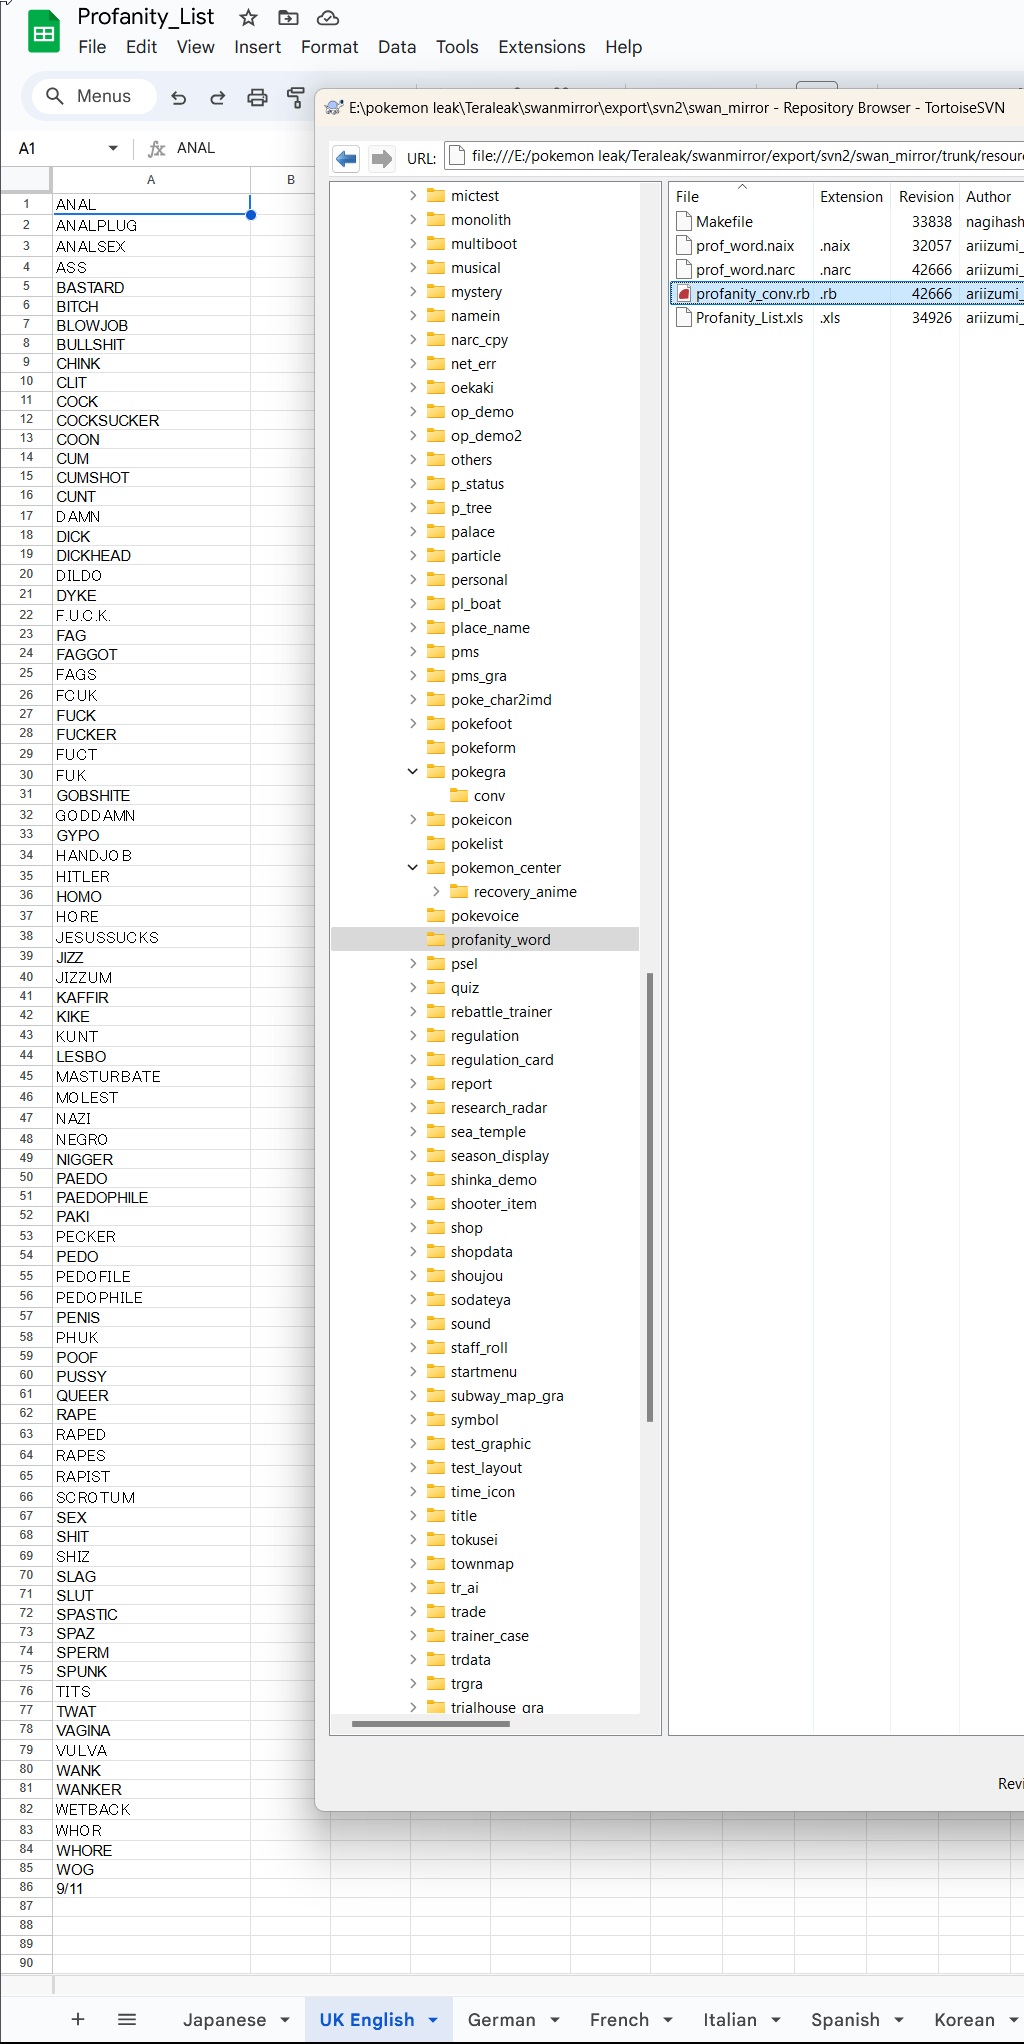Click the print icon
Screen dimensions: 1024x2044
257,97
